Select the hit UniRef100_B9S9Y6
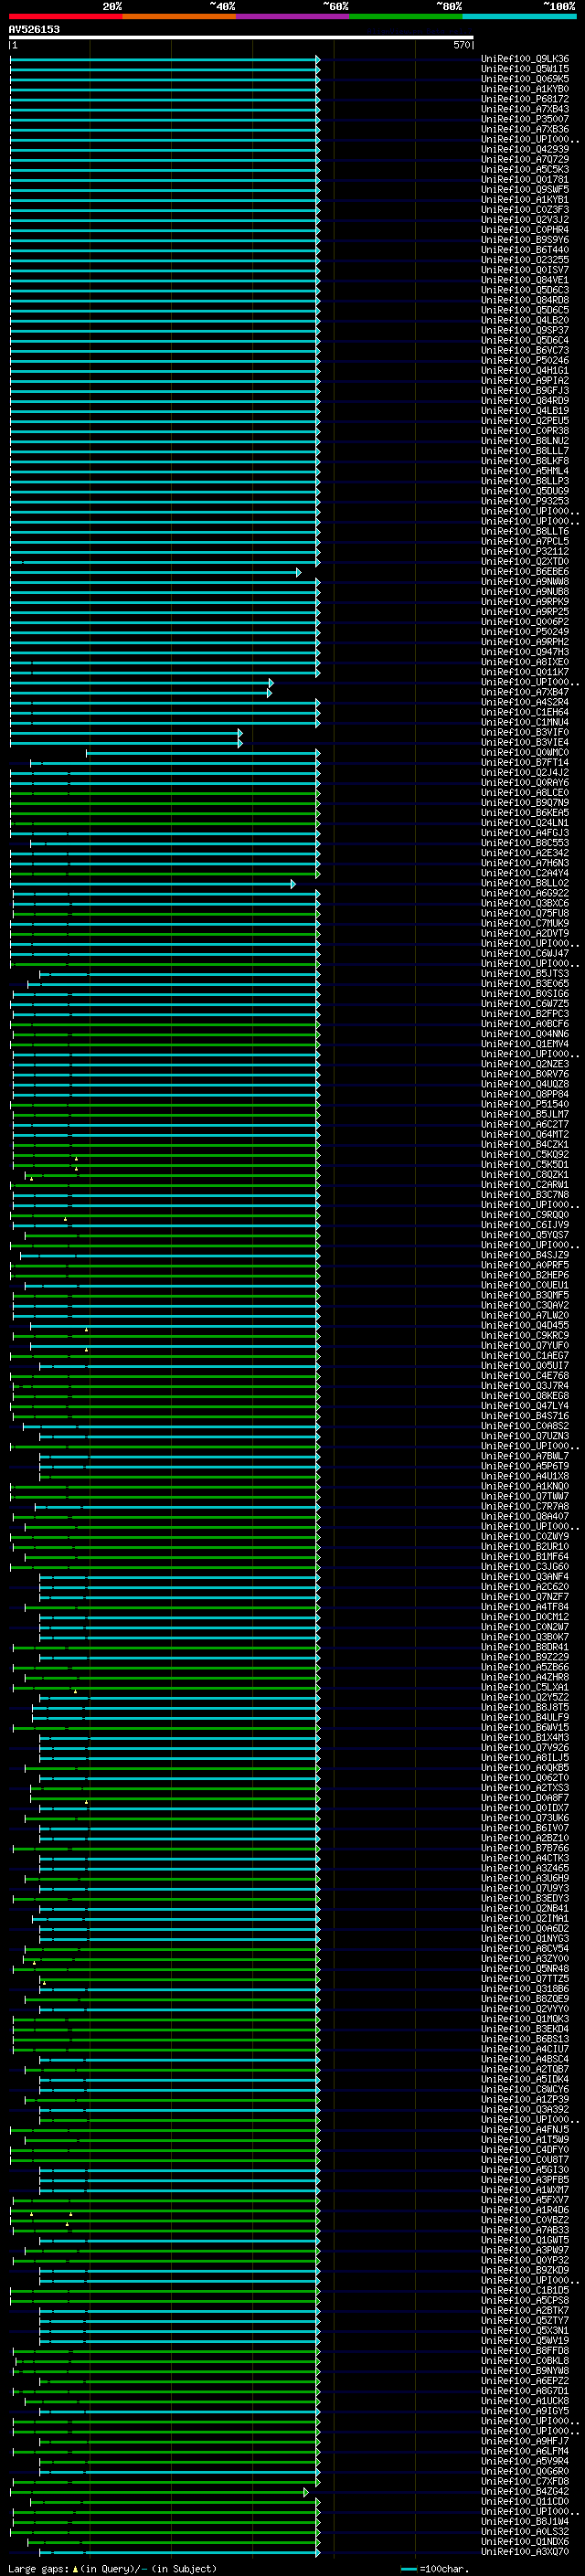The height and width of the screenshot is (2576, 585). pos(525,240)
